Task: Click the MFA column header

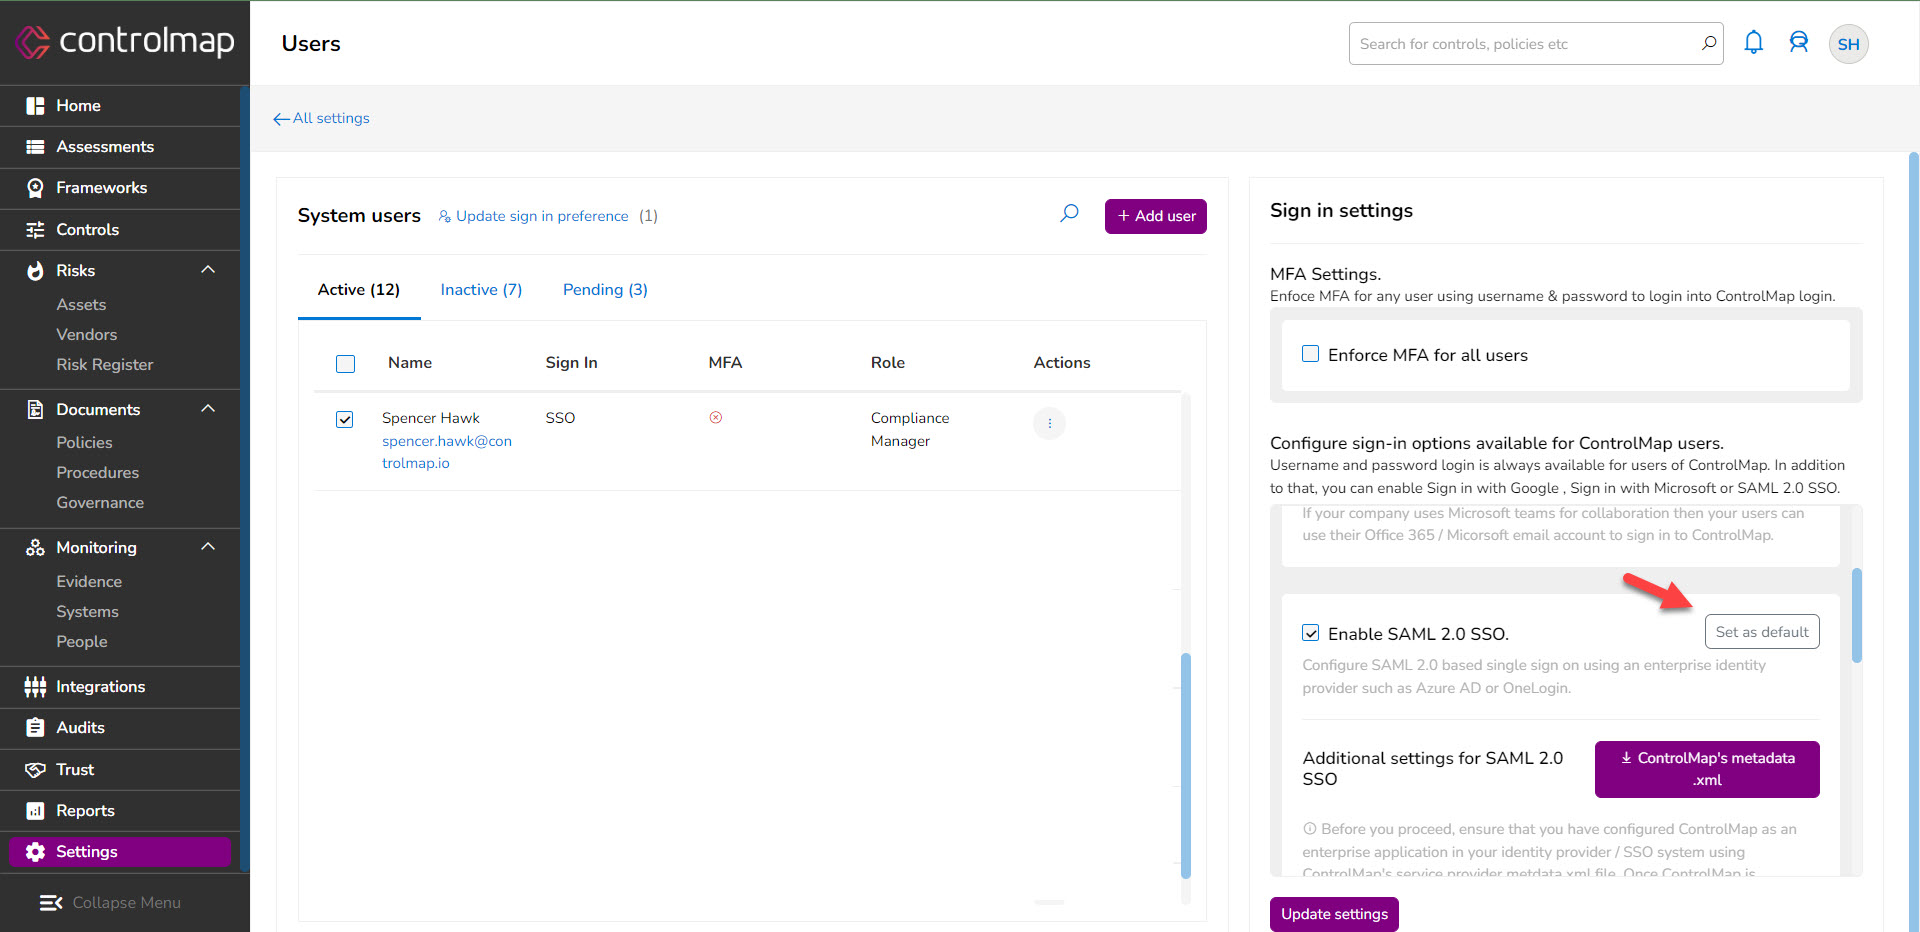Action: click(725, 363)
